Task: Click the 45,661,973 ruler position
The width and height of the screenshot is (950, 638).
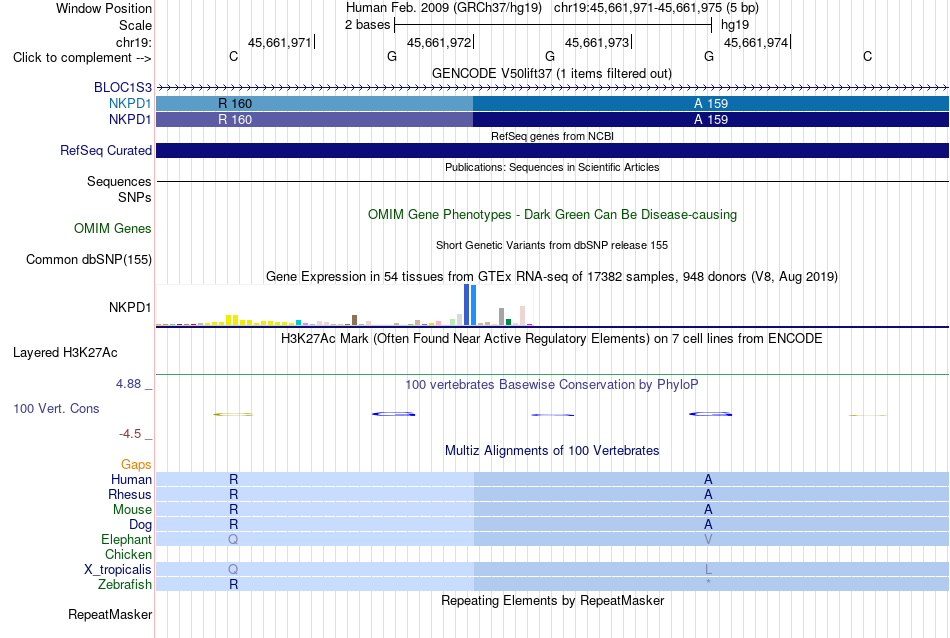Action: [597, 42]
